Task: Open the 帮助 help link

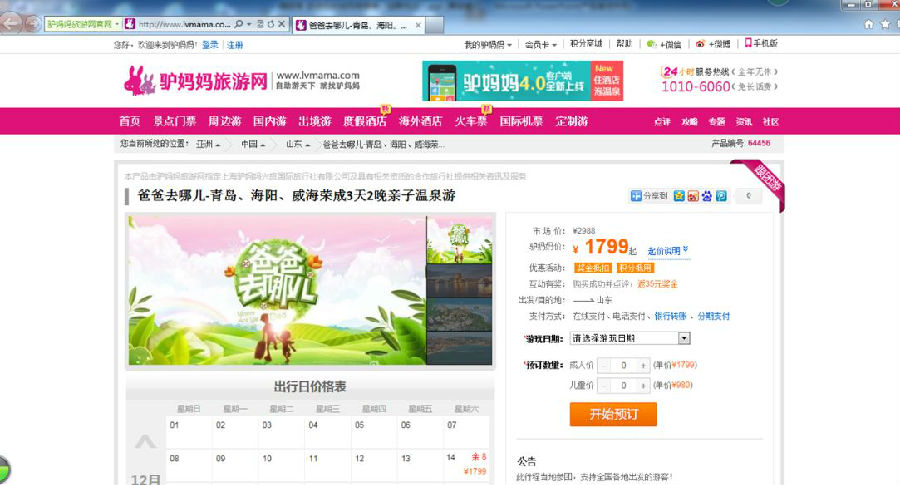Action: [624, 44]
